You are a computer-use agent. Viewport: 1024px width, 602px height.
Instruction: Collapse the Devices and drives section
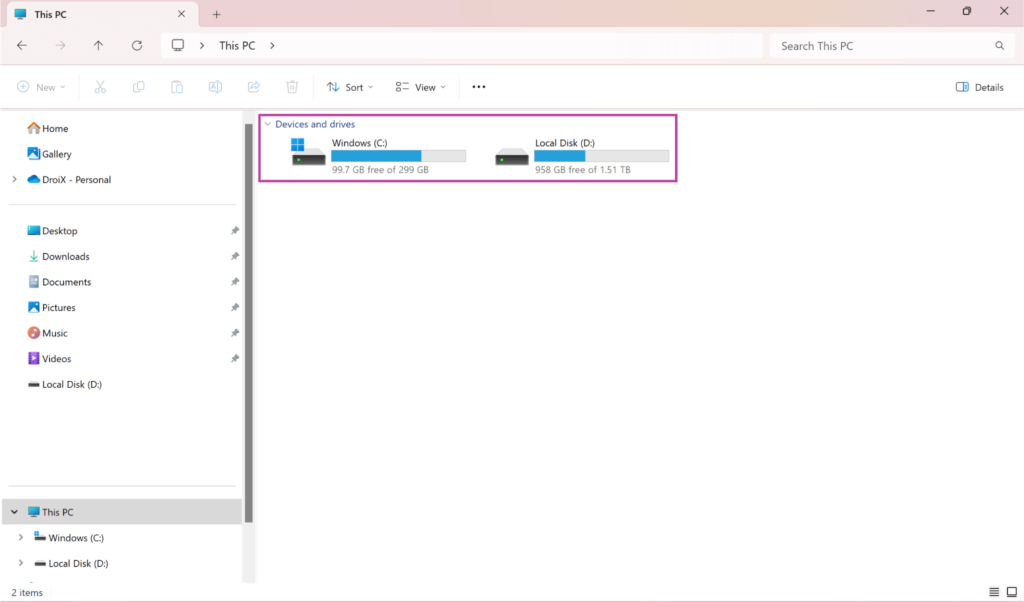[x=267, y=124]
